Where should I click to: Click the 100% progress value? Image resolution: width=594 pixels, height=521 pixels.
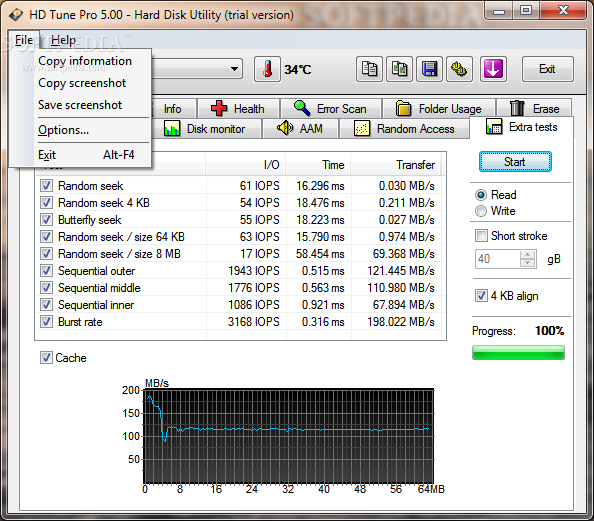549,331
